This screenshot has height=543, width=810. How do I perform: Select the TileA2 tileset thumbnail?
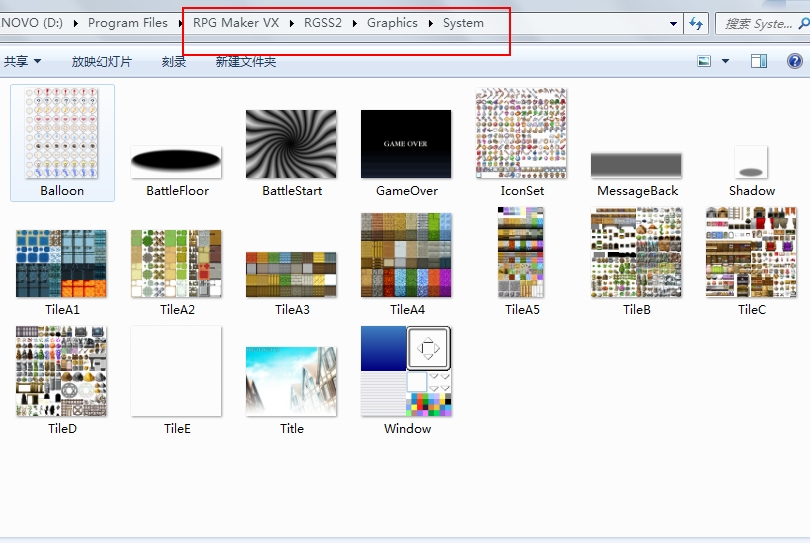tap(176, 263)
